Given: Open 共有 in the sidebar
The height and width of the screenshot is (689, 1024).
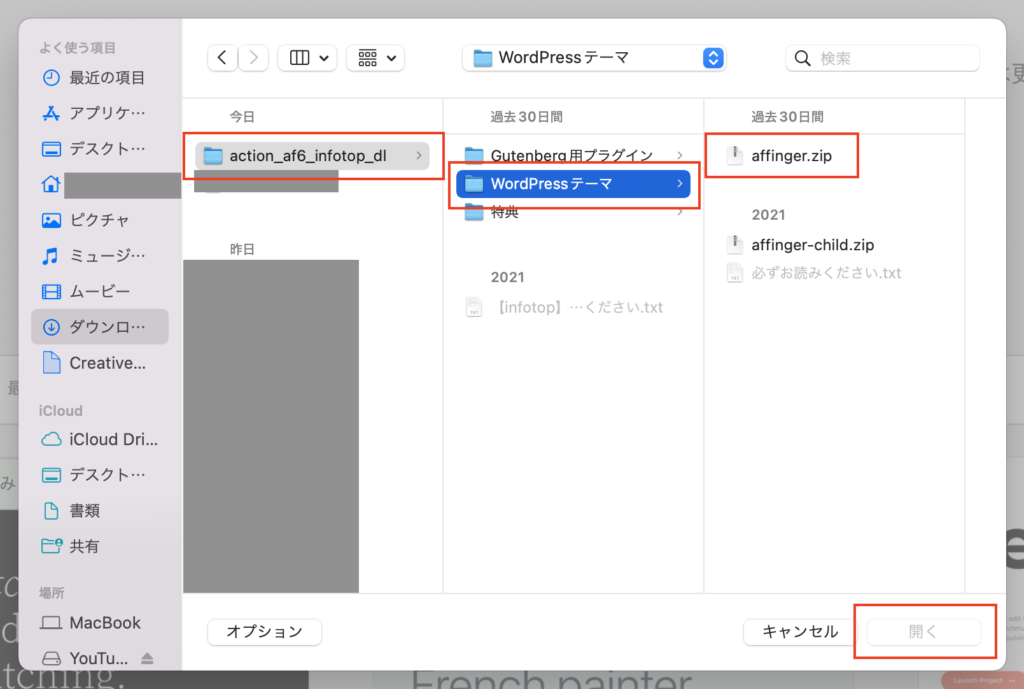Looking at the screenshot, I should 100,546.
